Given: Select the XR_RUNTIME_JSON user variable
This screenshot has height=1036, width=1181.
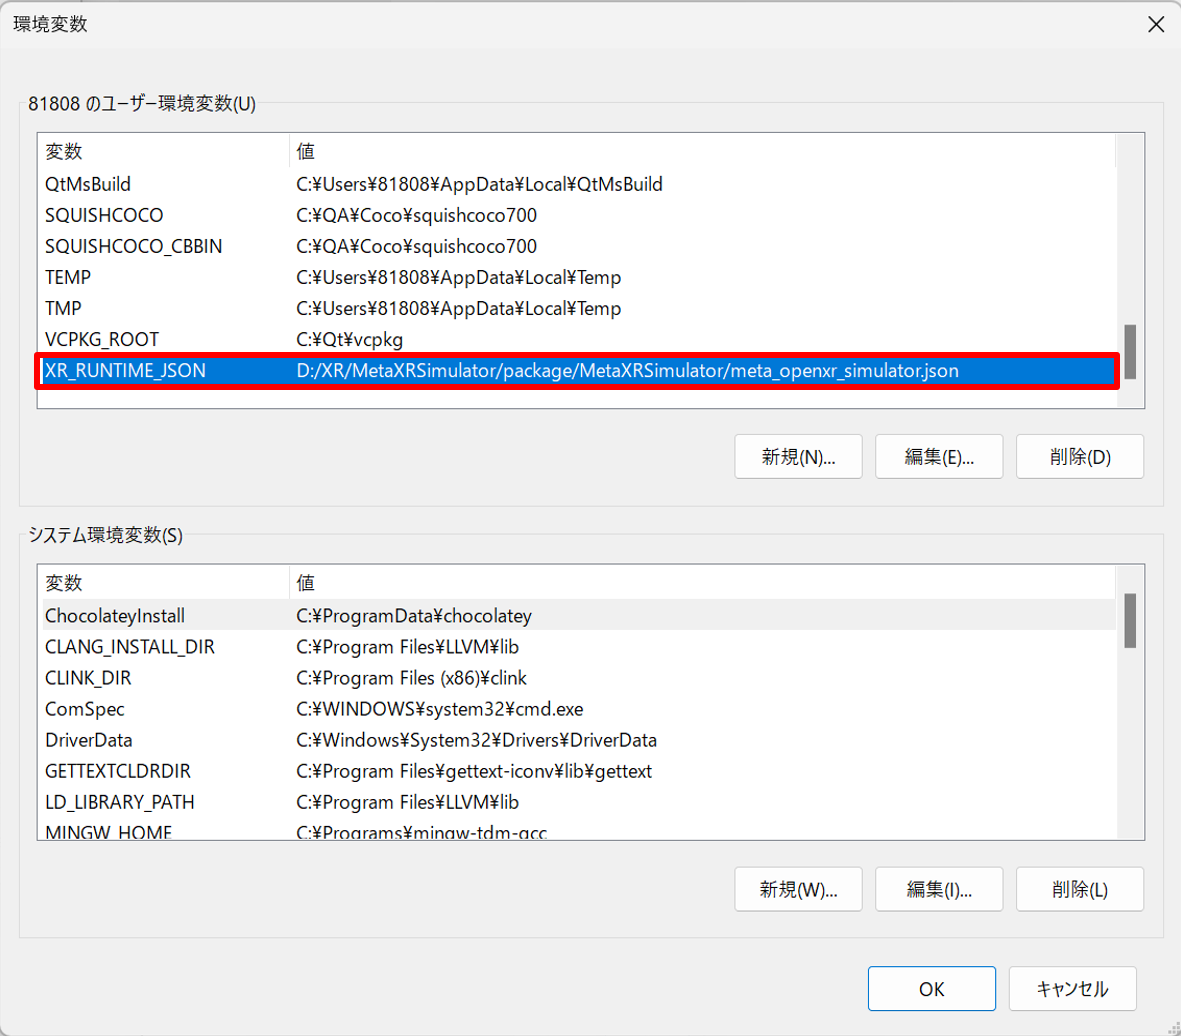Looking at the screenshot, I should click(125, 371).
